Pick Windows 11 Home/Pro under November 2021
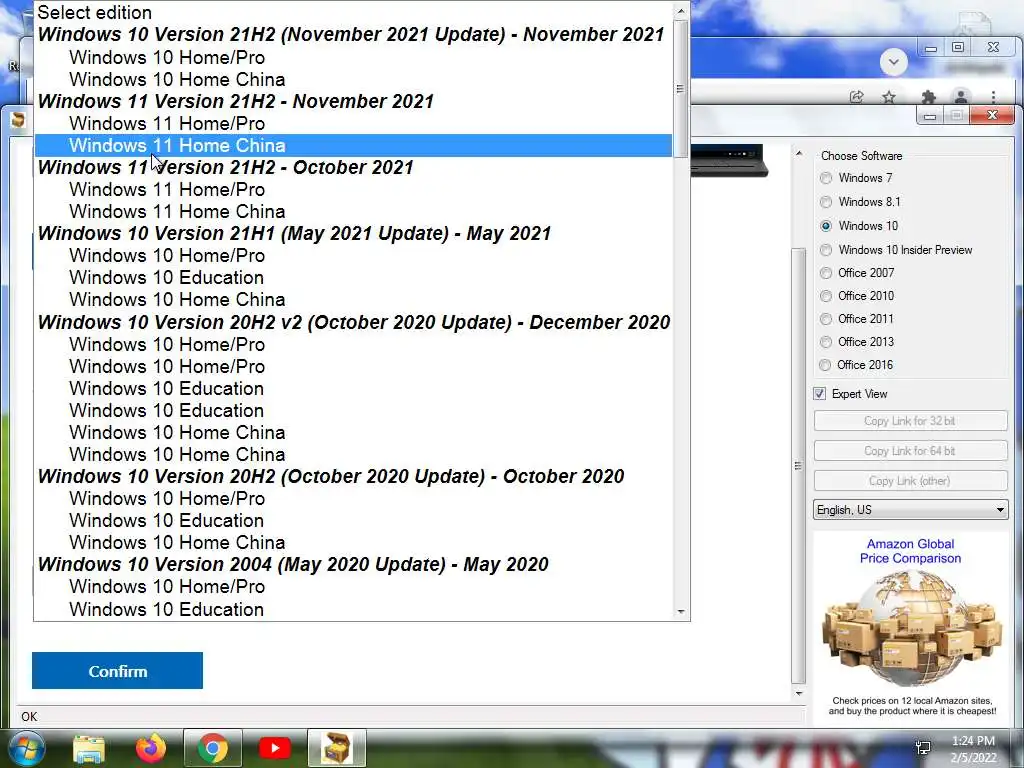1024x768 pixels. tap(353, 123)
